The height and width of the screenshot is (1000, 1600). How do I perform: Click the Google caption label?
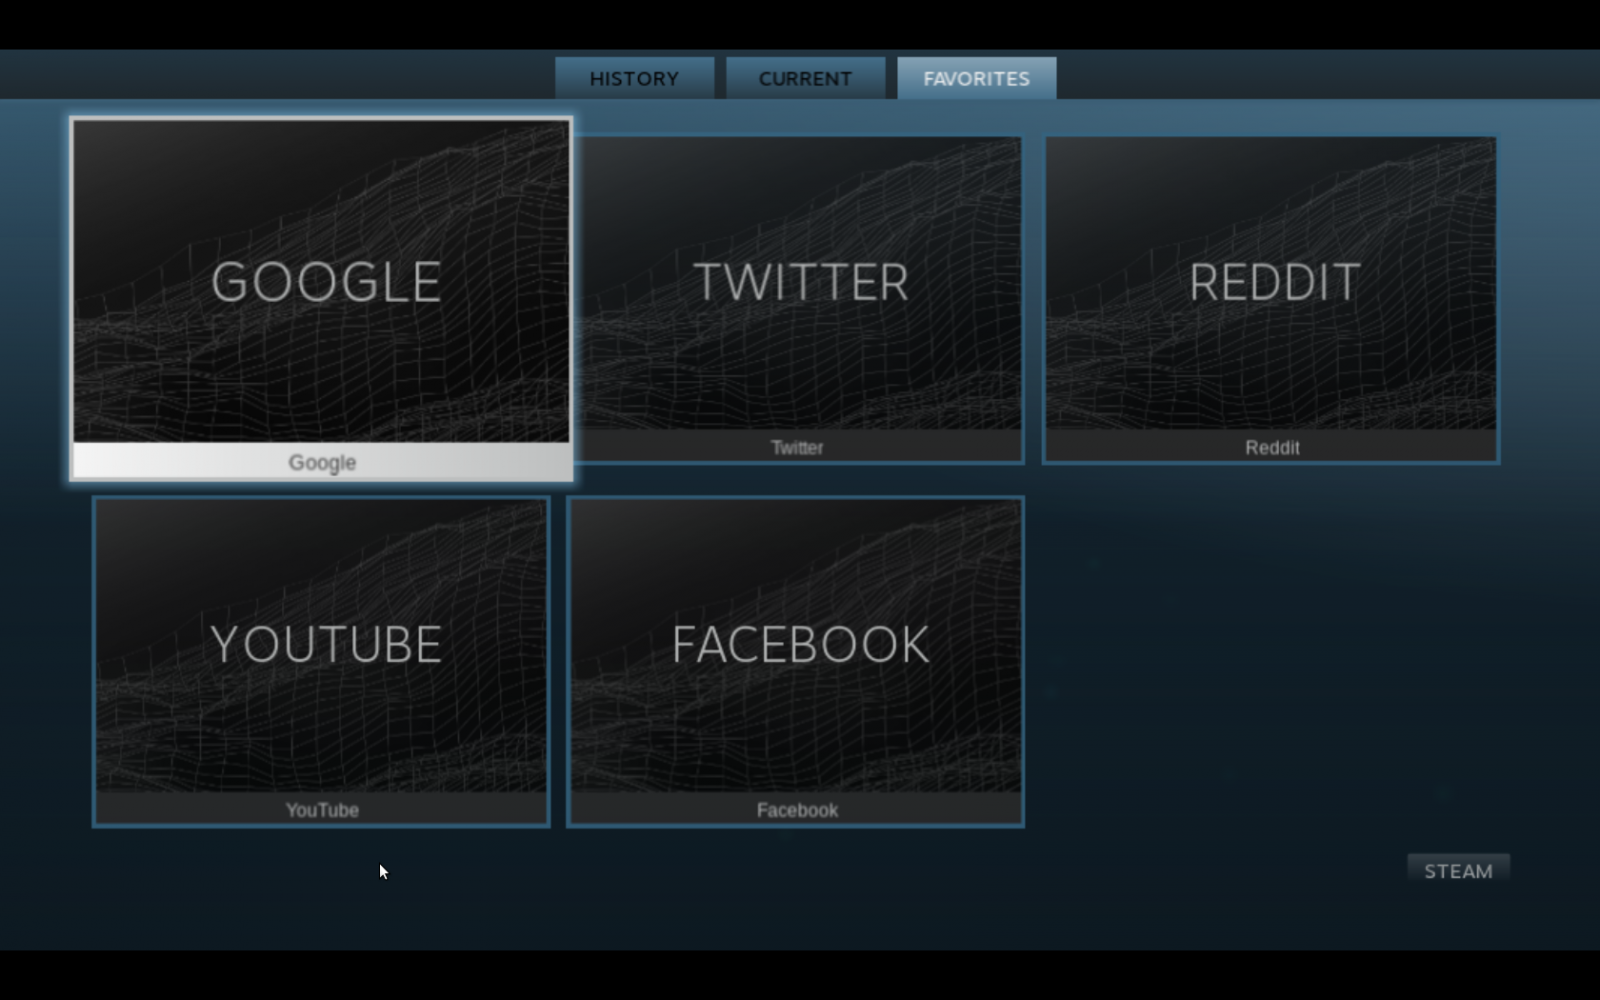click(322, 463)
